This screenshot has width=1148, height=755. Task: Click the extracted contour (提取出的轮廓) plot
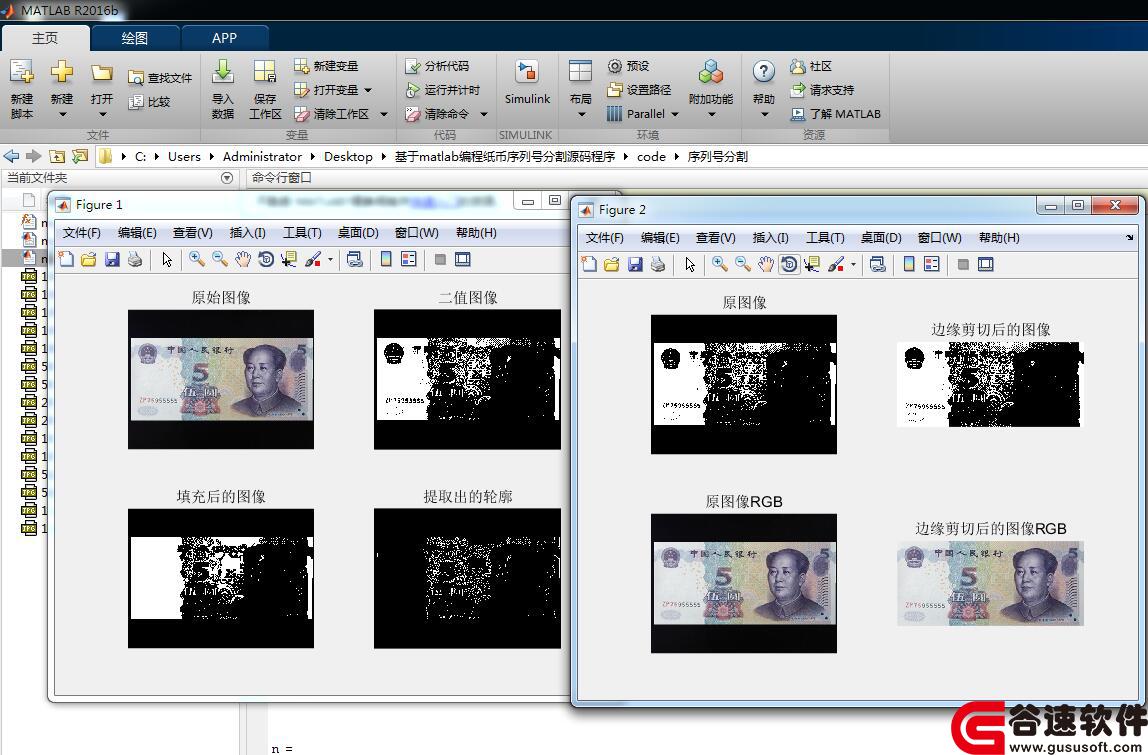click(467, 579)
